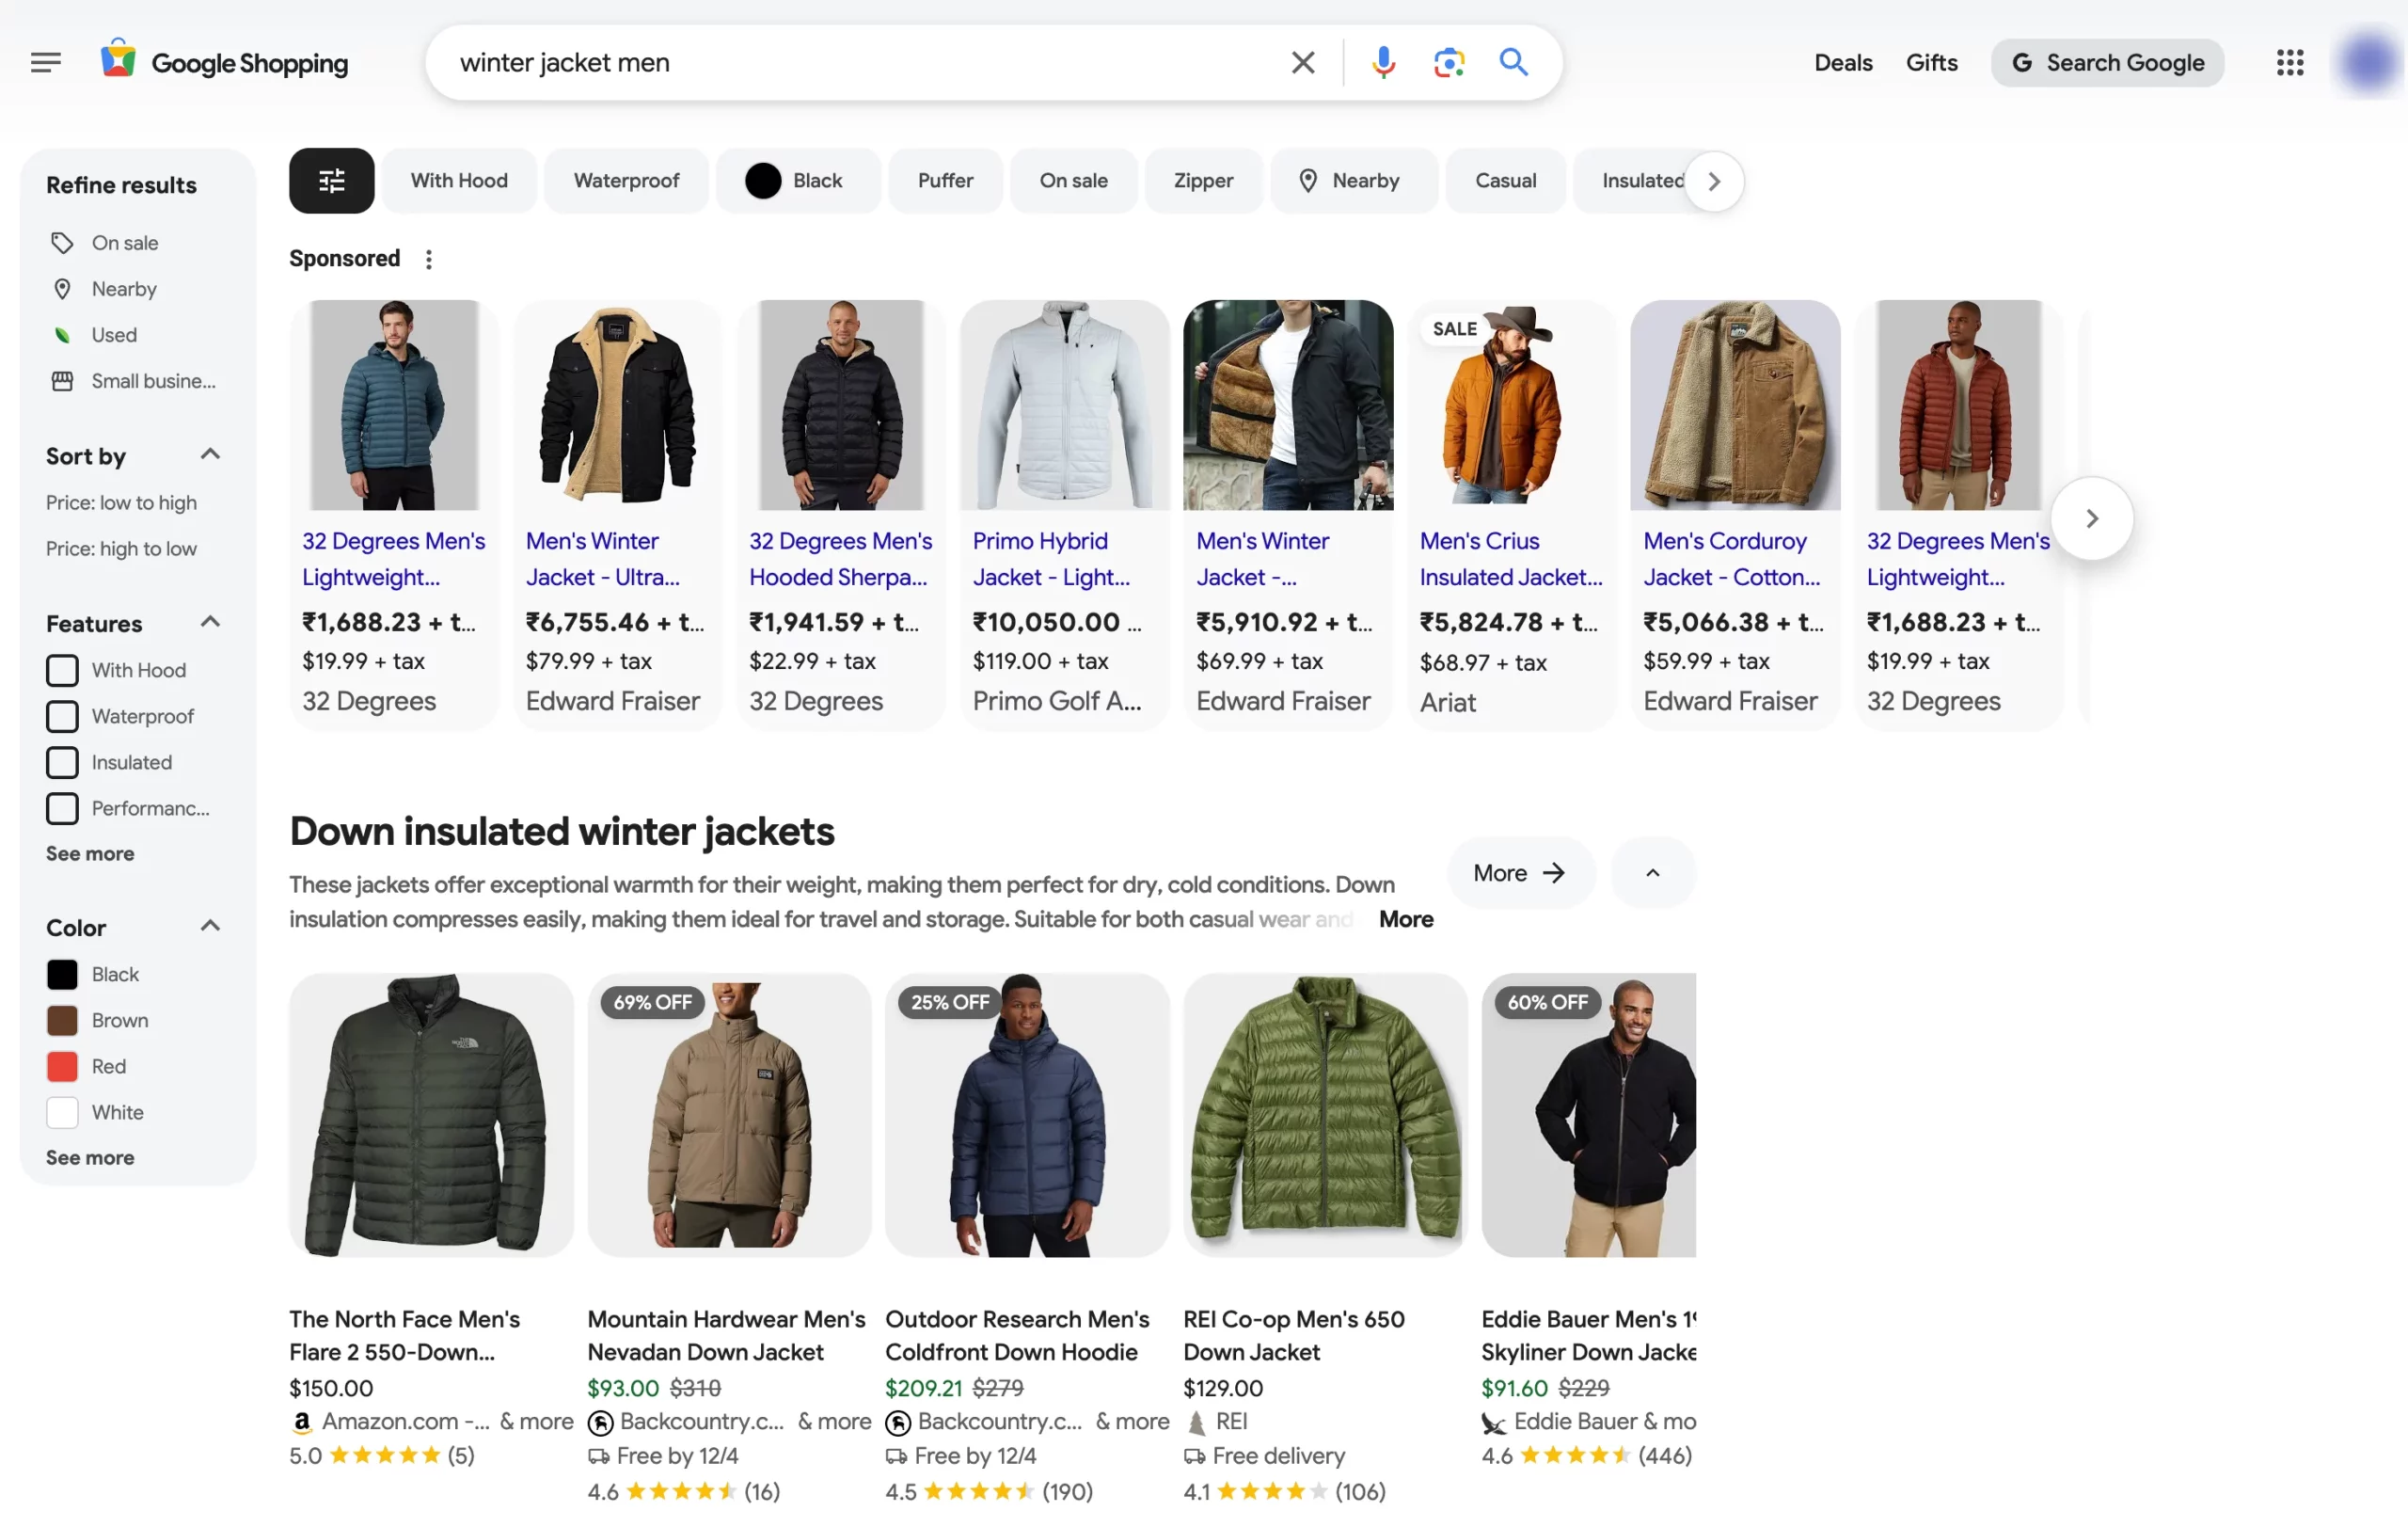Open the Gifts page
Screen dimensions: 2408x1527
click(1931, 62)
